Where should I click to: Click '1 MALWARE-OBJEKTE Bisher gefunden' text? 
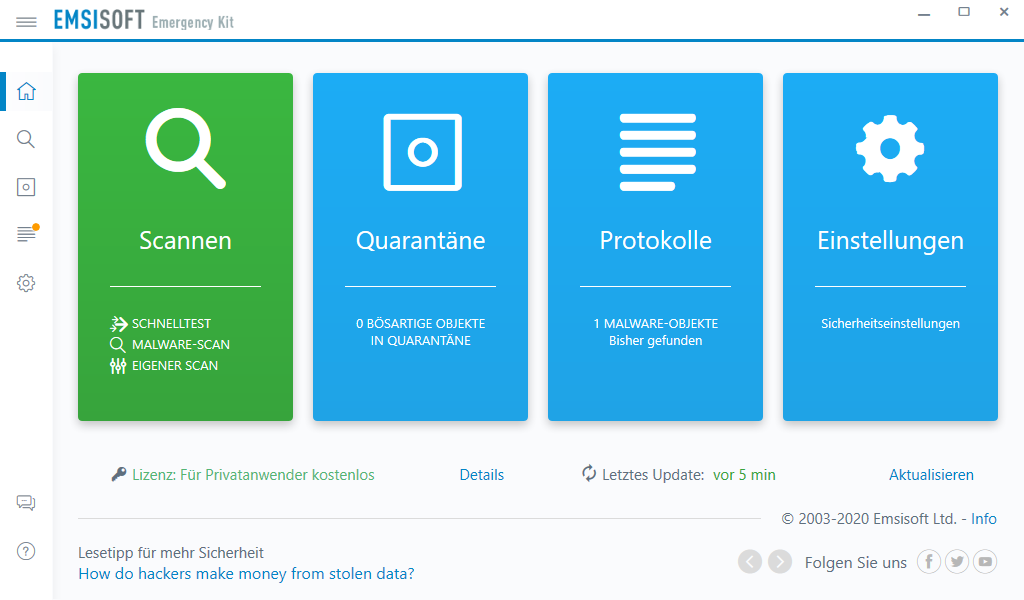tap(656, 332)
